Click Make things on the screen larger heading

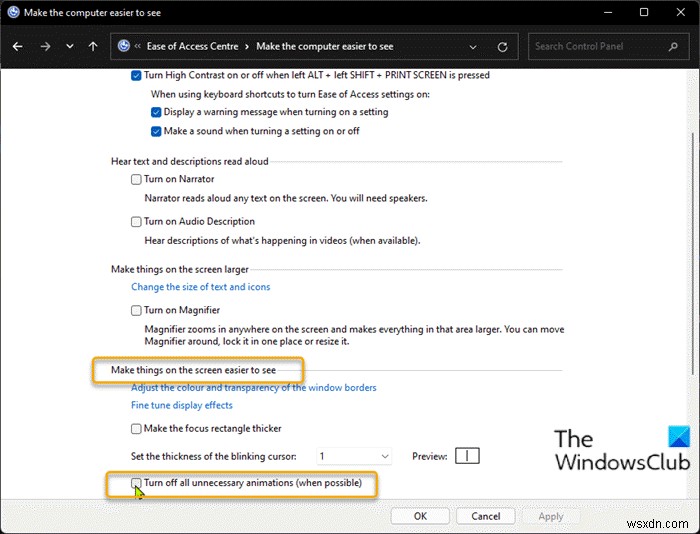pos(179,269)
